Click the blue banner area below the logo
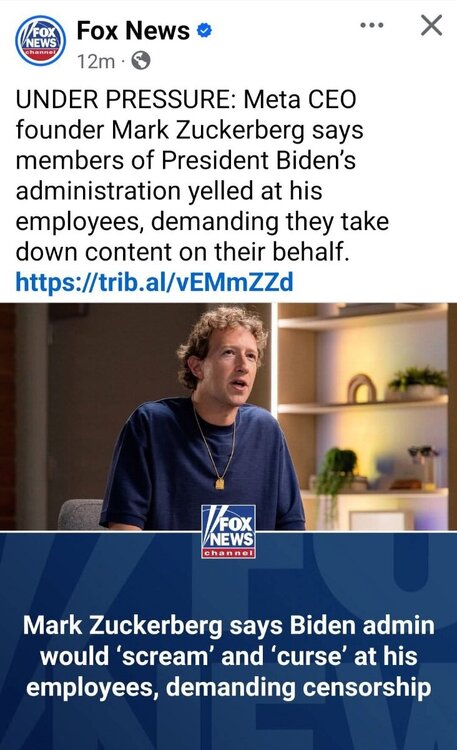The width and height of the screenshot is (457, 750). [228, 584]
